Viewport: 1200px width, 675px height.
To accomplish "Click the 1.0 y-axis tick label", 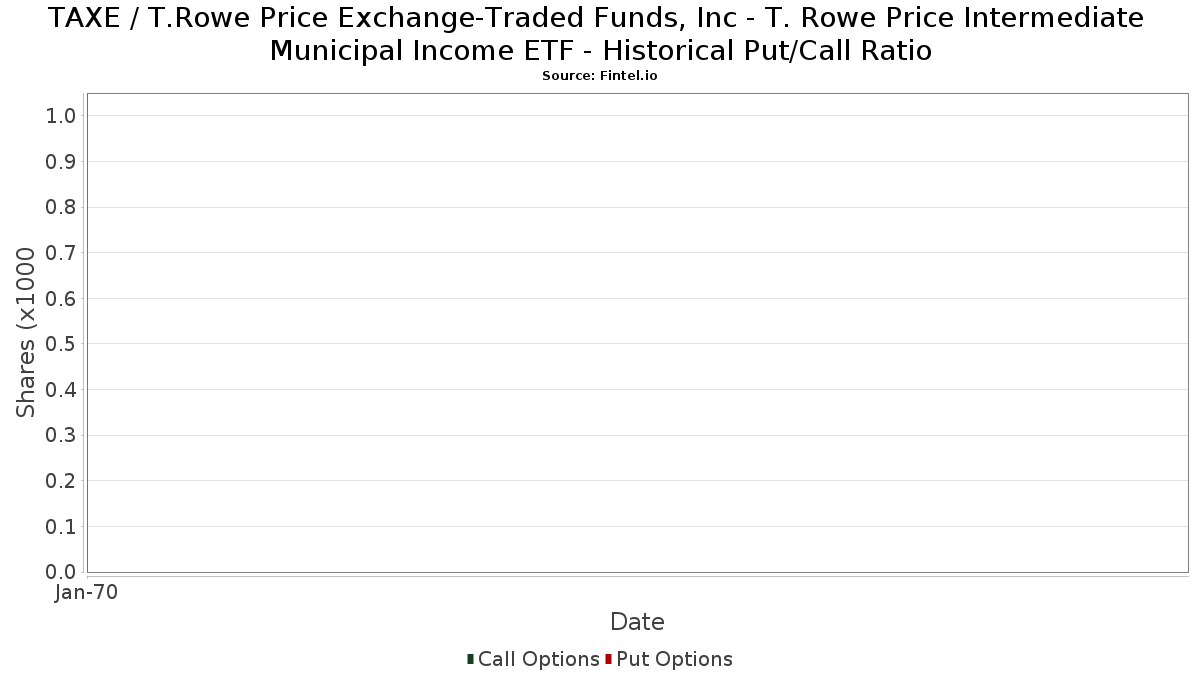I will pyautogui.click(x=61, y=116).
